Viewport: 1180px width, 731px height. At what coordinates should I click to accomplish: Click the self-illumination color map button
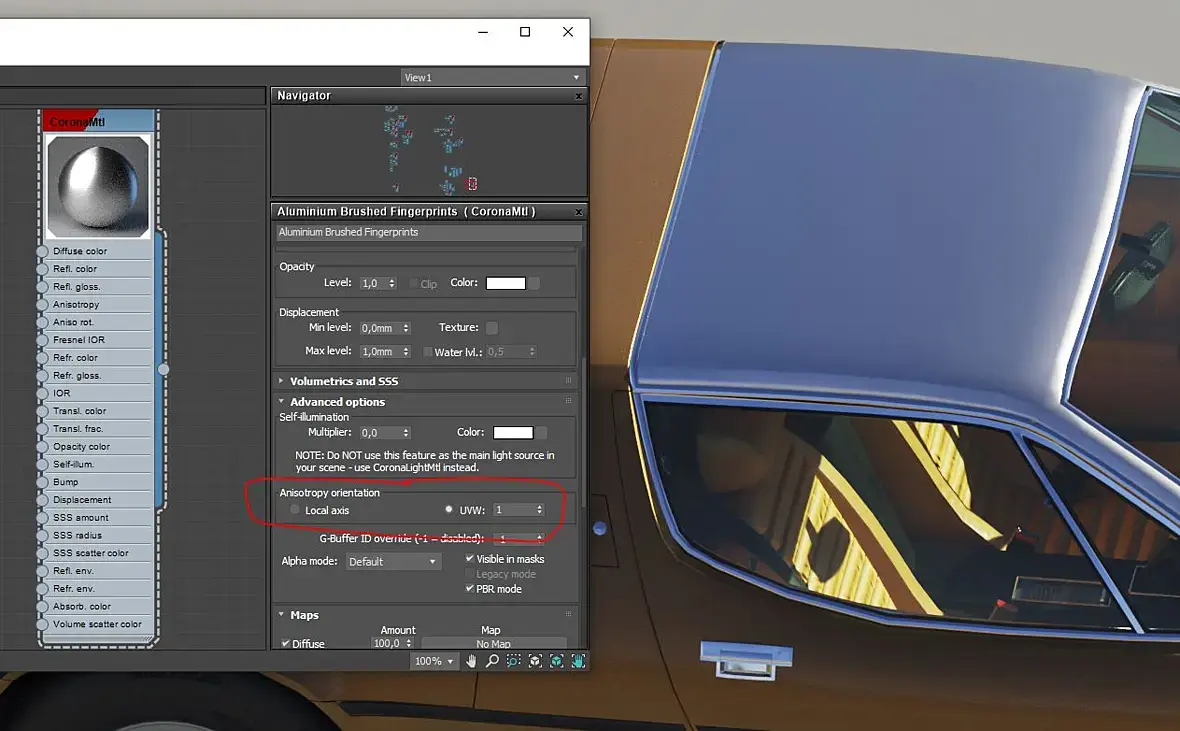[x=542, y=433]
